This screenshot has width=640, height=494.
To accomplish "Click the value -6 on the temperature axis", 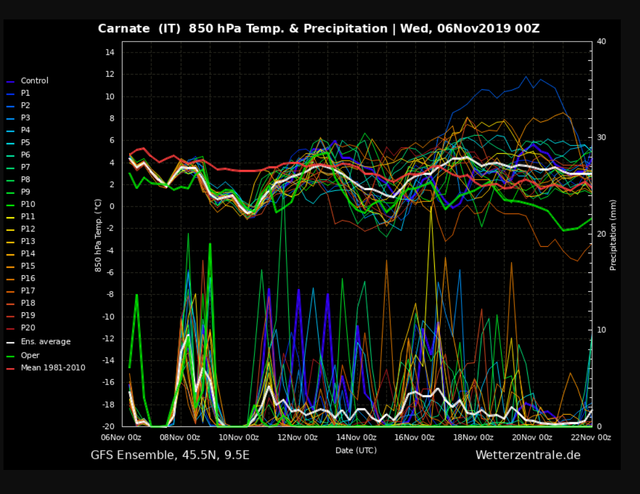I will coord(111,273).
